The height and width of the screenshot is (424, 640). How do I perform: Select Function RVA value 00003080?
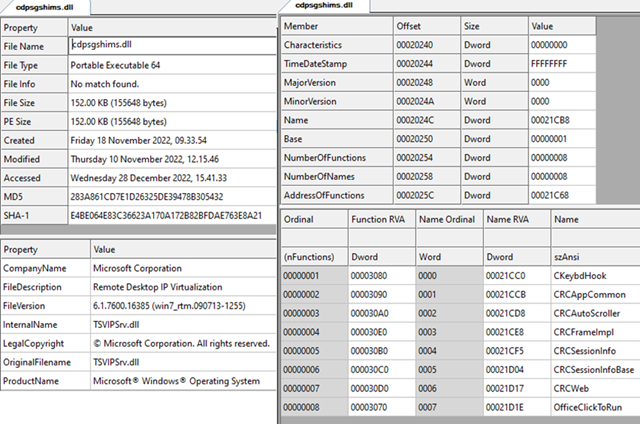point(369,275)
